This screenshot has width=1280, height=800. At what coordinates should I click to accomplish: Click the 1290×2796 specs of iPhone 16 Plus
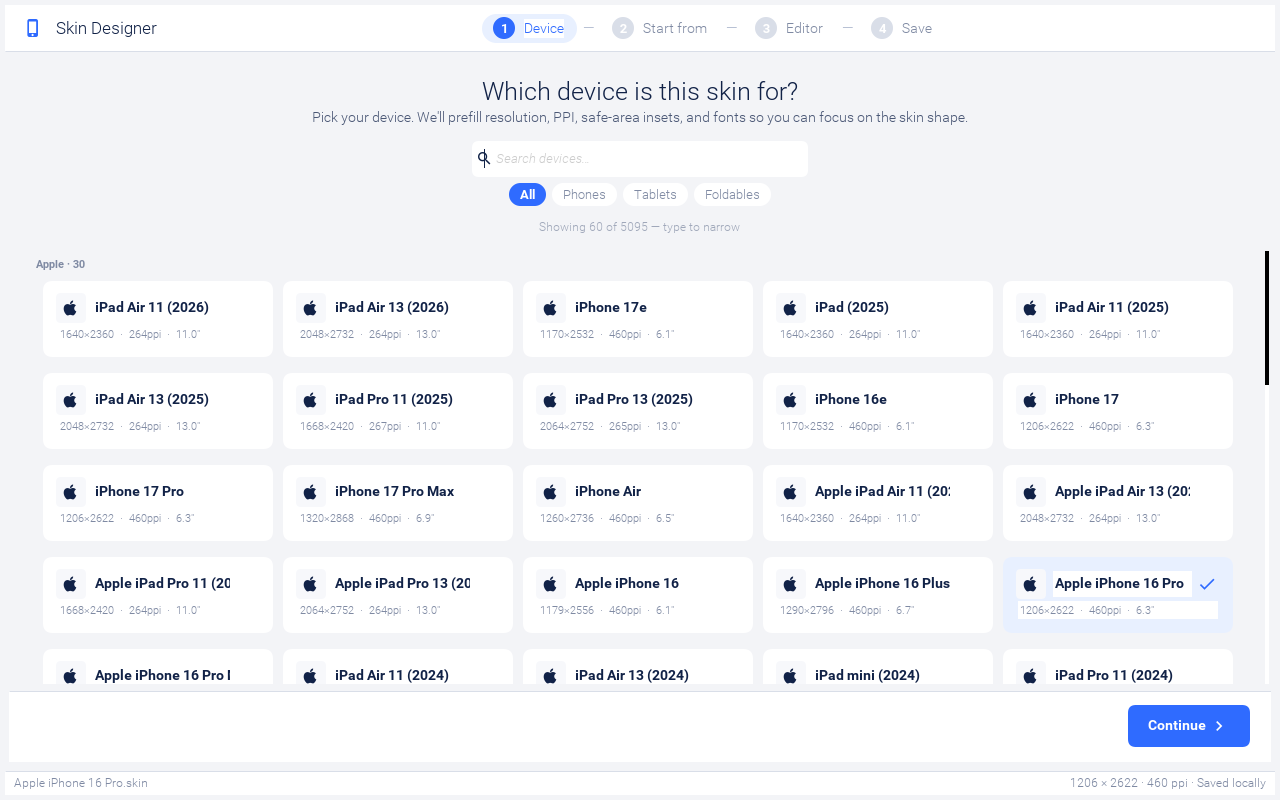(847, 610)
